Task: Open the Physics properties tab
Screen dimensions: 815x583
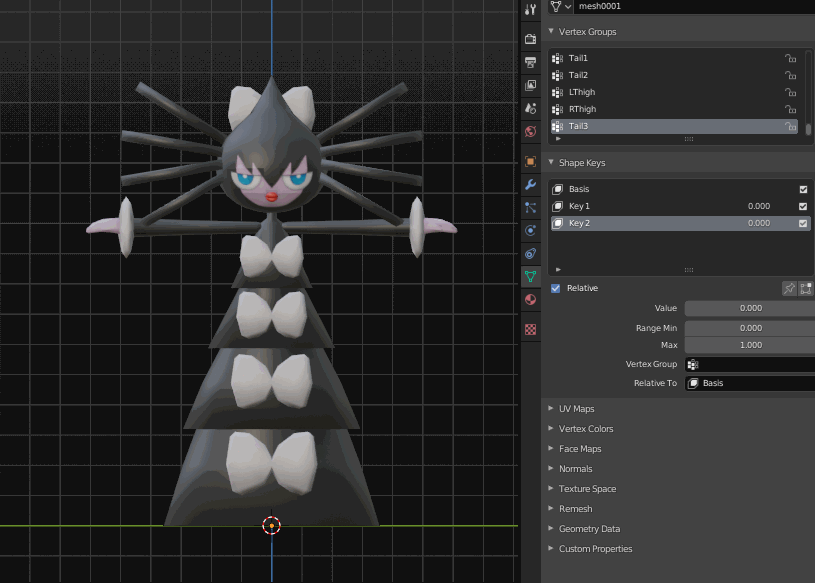Action: [x=530, y=230]
